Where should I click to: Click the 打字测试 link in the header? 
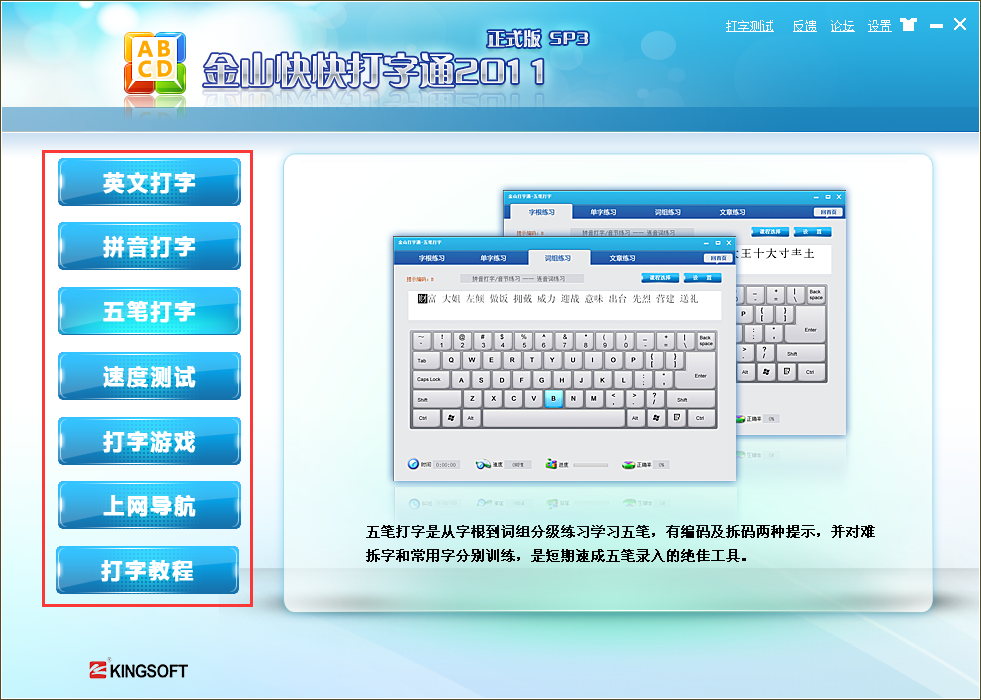pos(750,26)
